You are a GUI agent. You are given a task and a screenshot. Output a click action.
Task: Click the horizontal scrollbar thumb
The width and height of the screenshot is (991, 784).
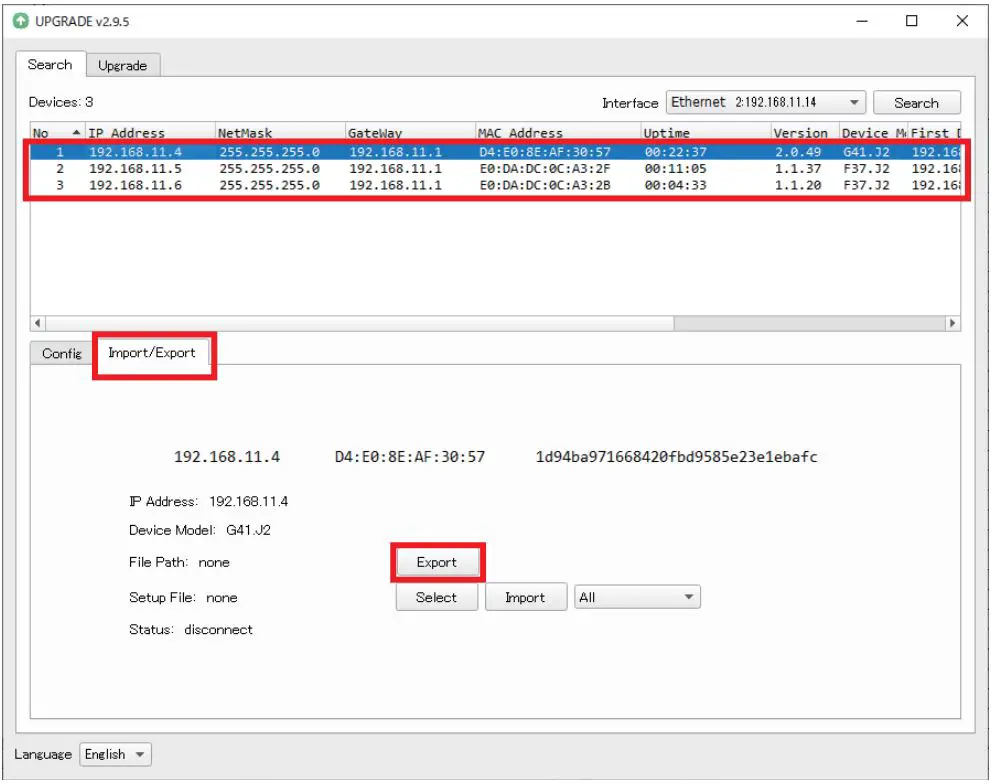point(360,323)
